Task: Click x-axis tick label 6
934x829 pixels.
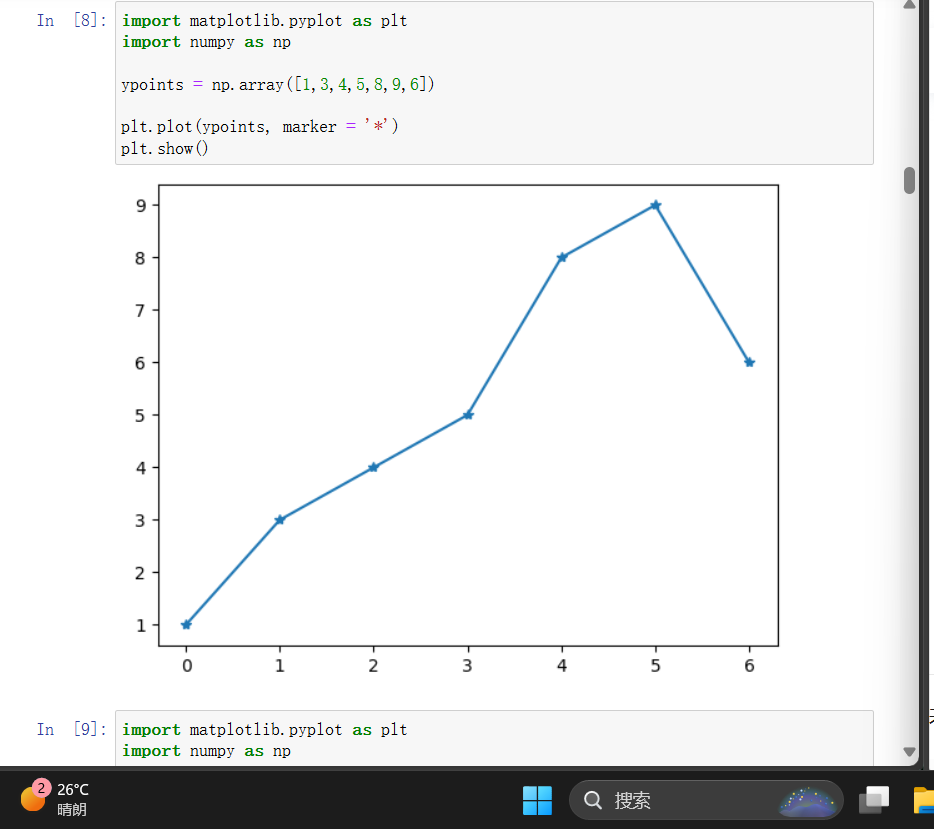Action: click(x=749, y=666)
